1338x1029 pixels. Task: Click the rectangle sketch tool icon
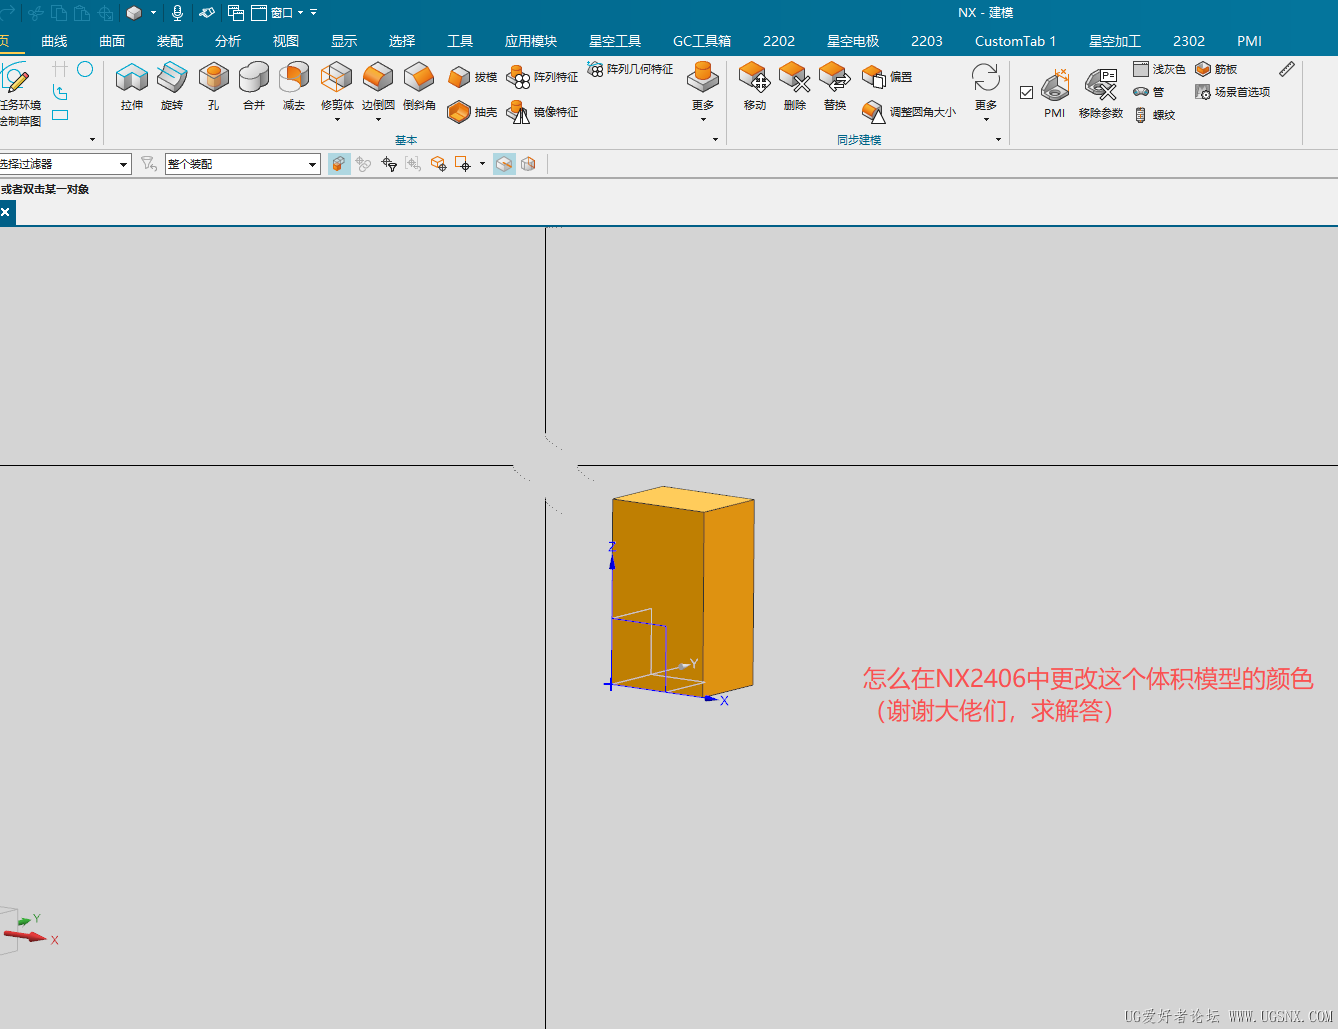(60, 115)
